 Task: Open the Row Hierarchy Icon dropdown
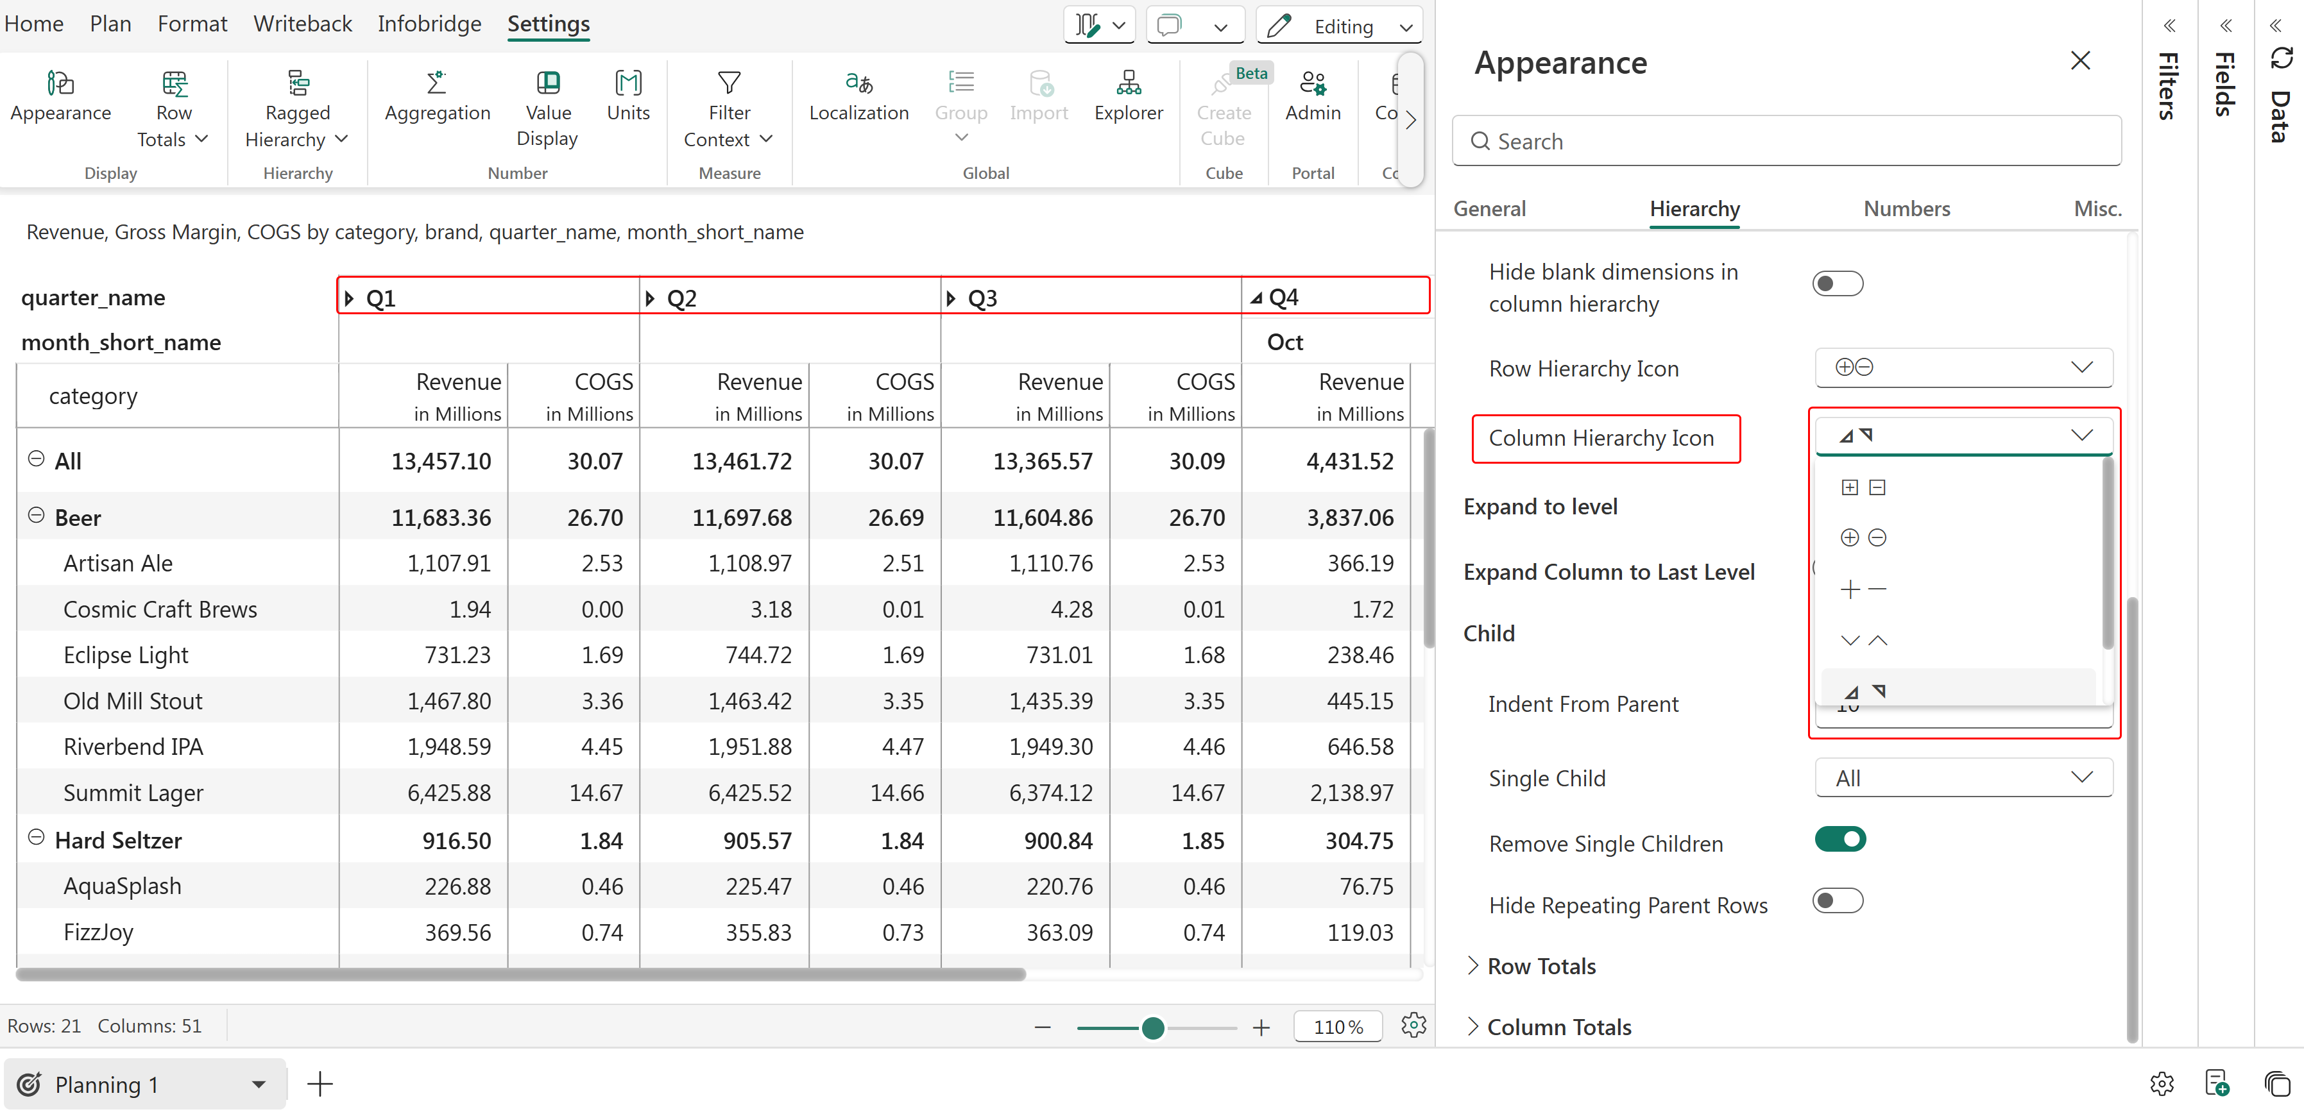(x=1963, y=368)
